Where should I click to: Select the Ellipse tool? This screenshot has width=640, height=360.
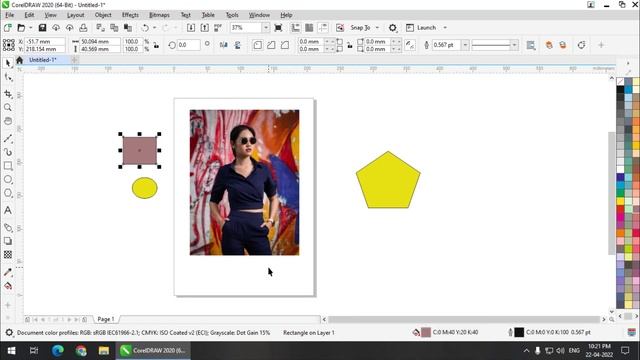coord(8,180)
